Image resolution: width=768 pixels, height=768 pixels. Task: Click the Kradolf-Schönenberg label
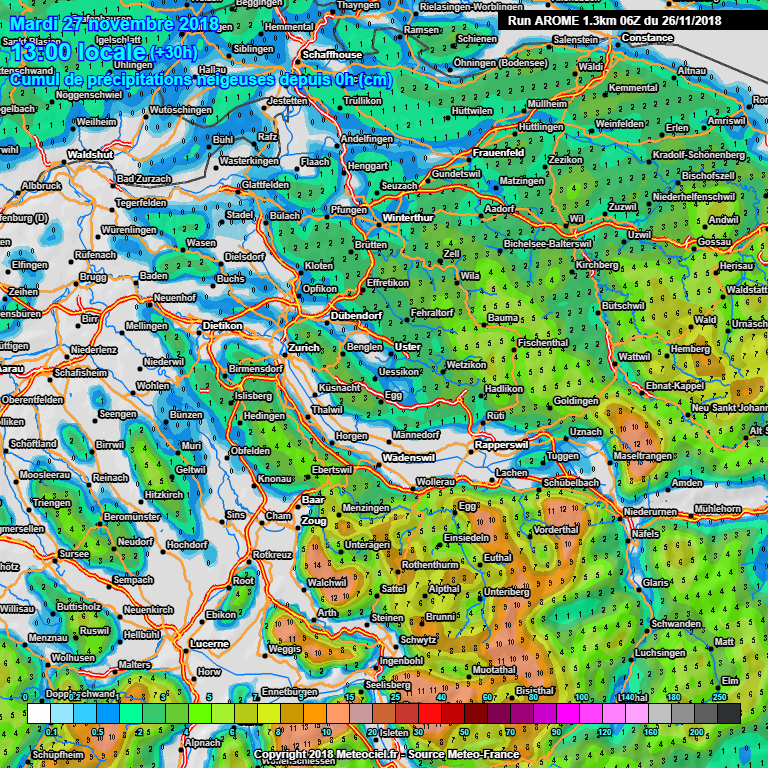click(x=698, y=155)
